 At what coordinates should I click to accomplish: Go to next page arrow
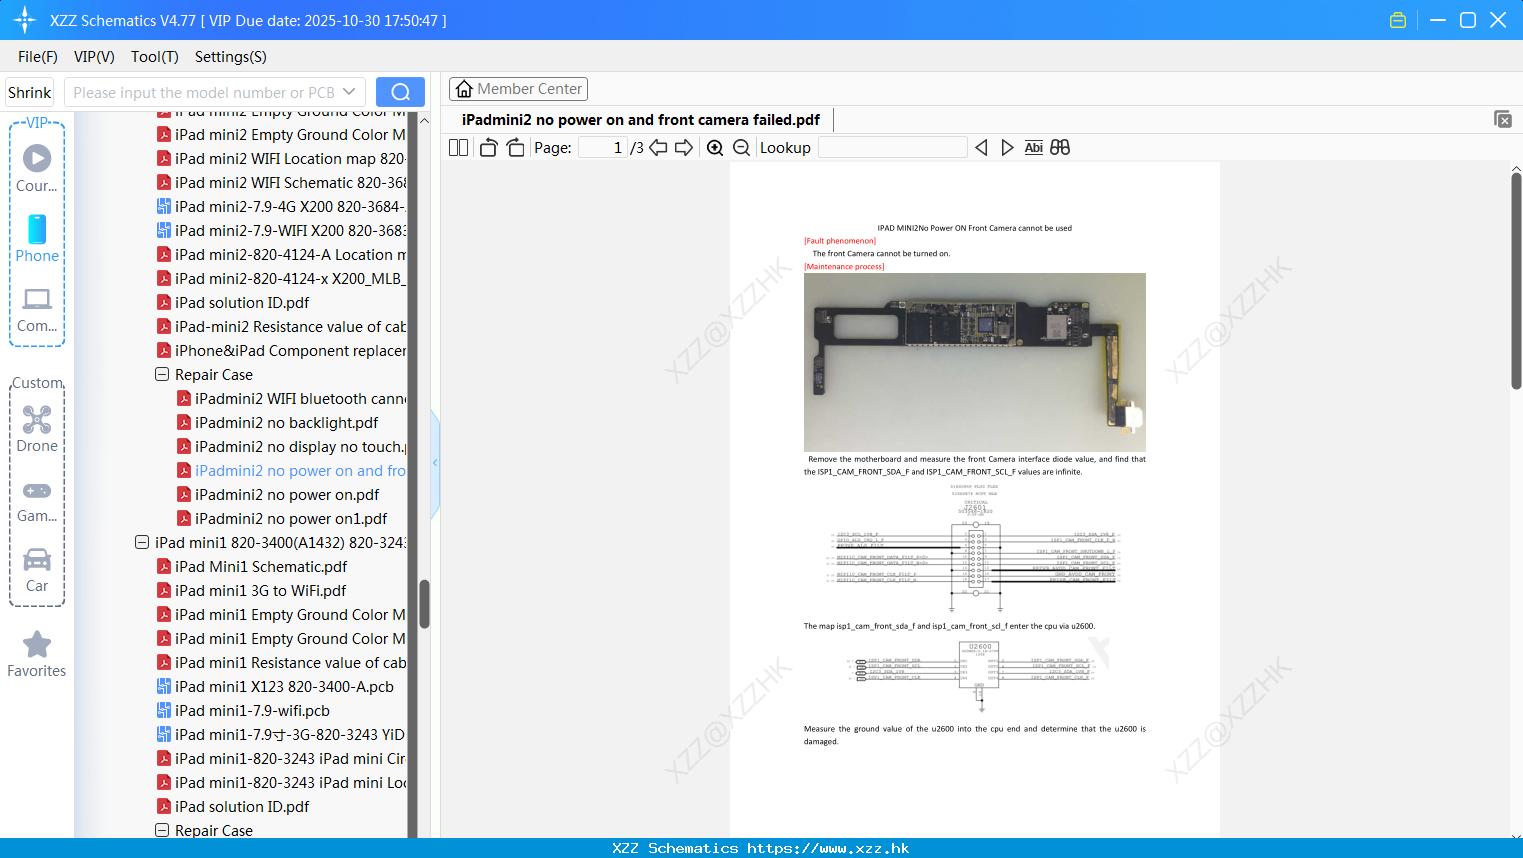pos(684,147)
